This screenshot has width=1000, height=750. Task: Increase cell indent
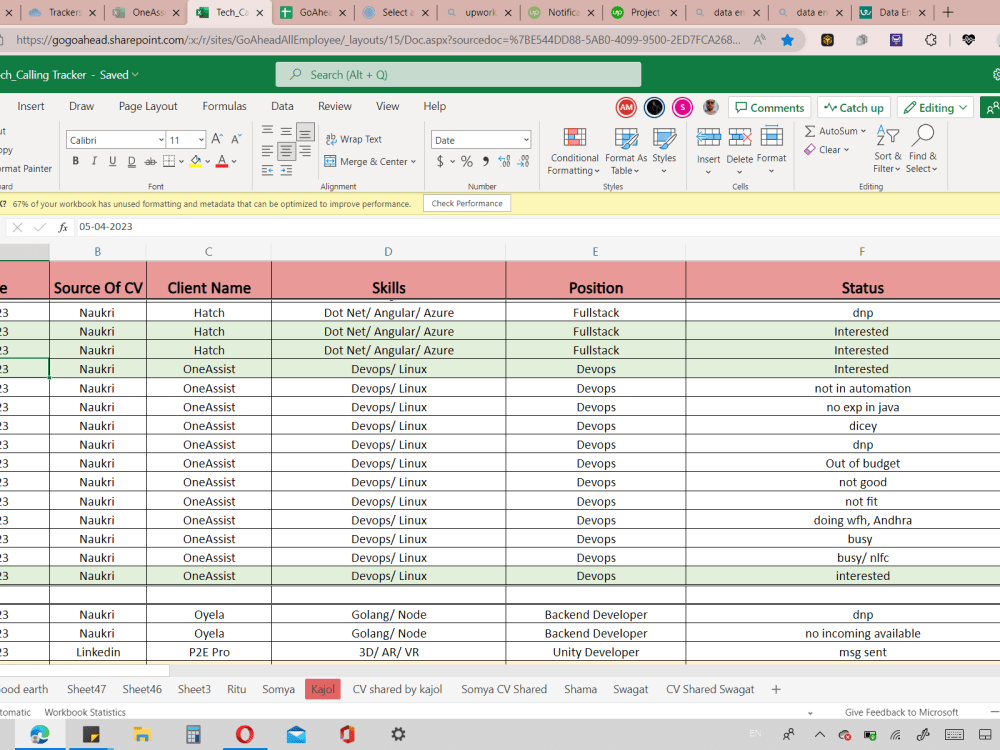[286, 170]
